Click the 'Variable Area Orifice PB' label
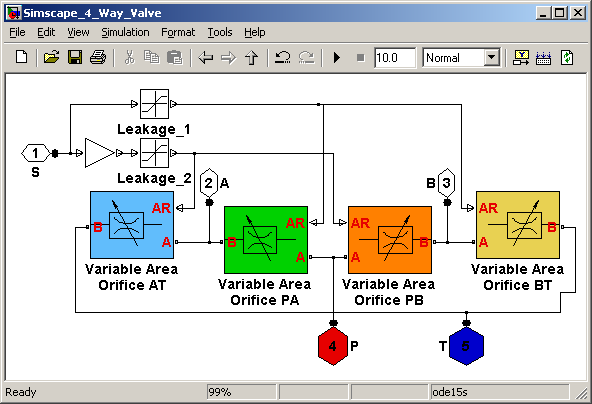The width and height of the screenshot is (592, 404). click(388, 292)
